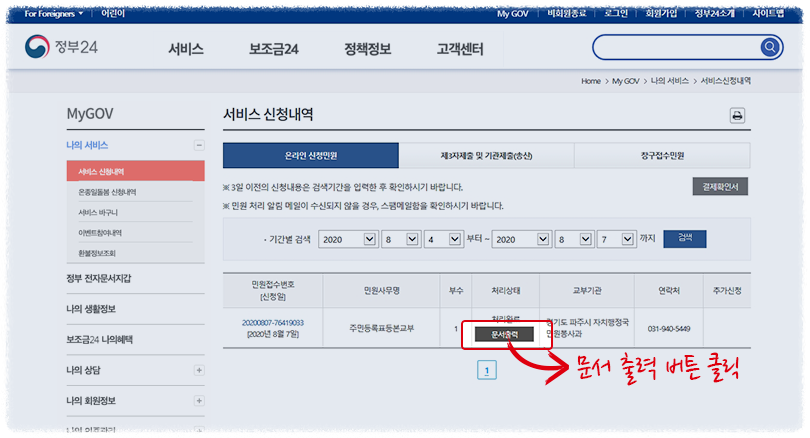The width and height of the screenshot is (810, 438).
Task: Click the search magnifier icon
Action: tap(769, 48)
